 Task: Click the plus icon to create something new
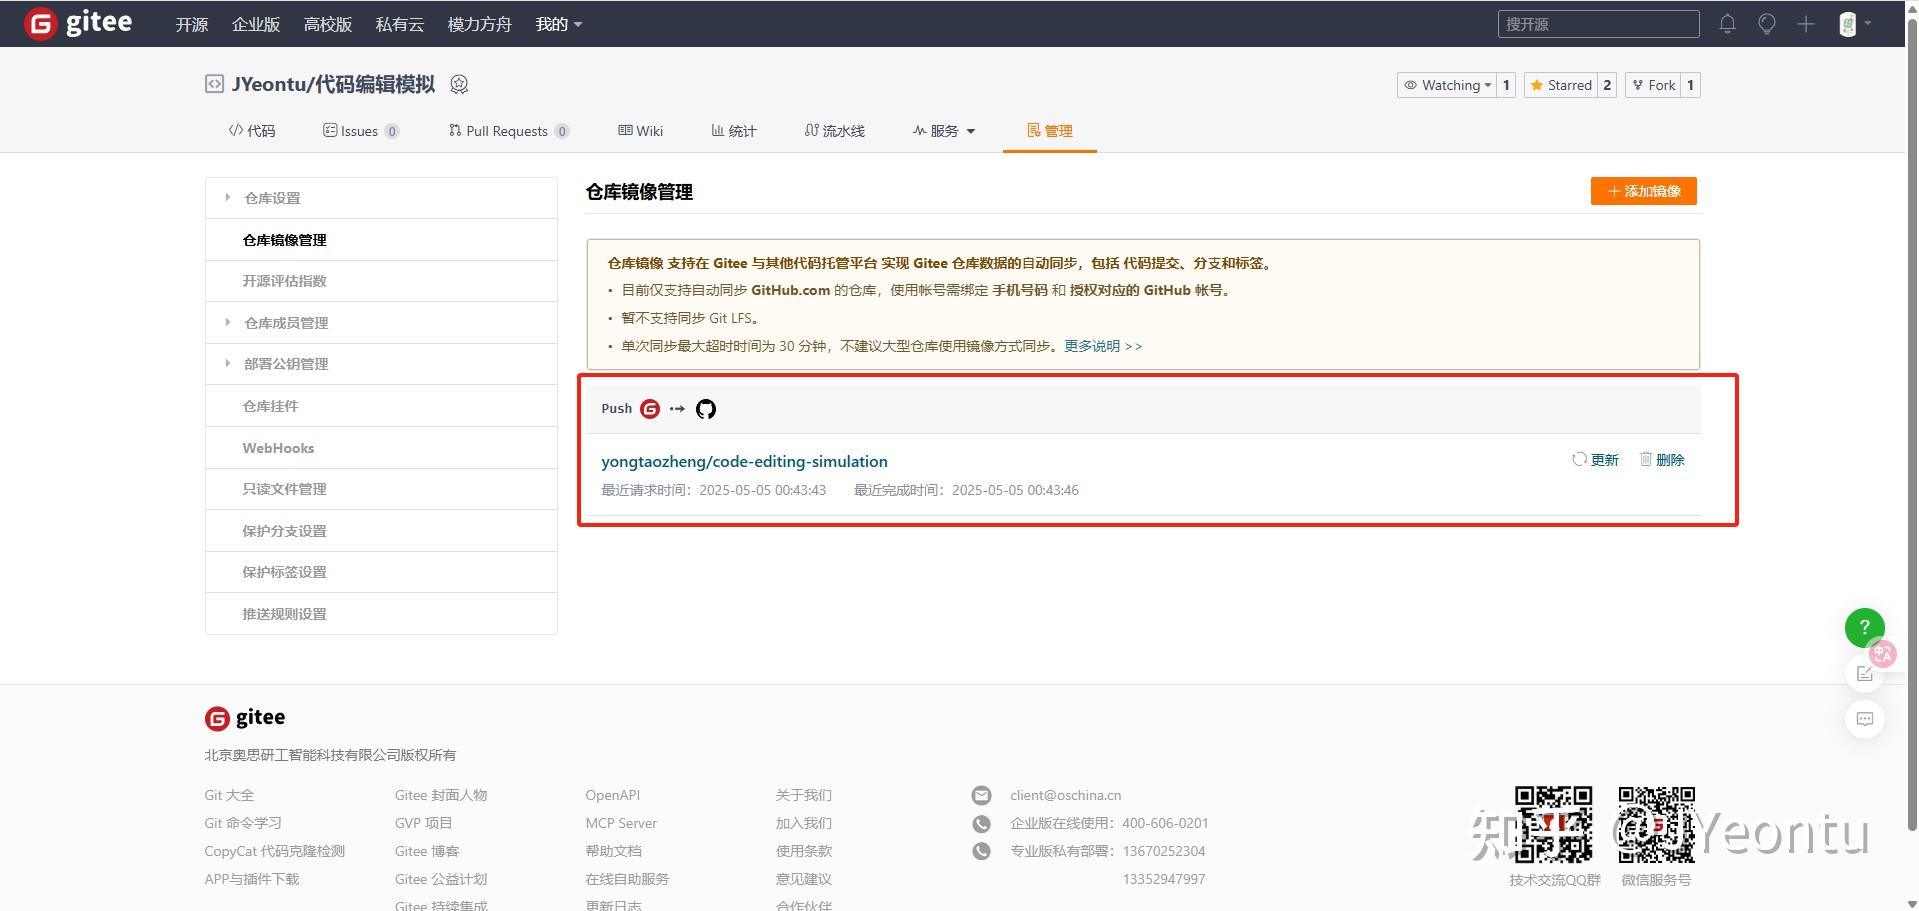1806,23
